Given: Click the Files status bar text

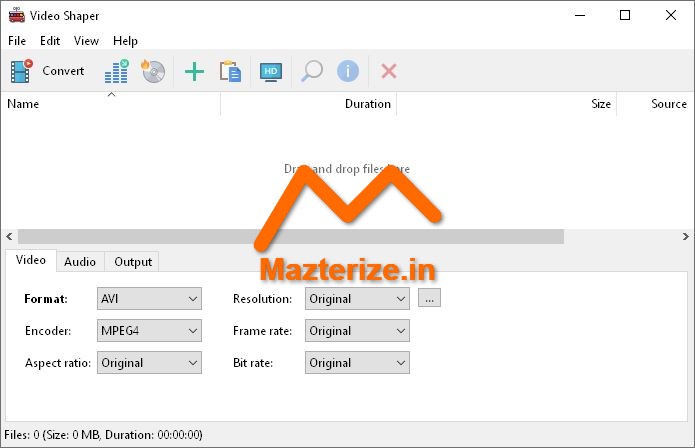Looking at the screenshot, I should coord(103,435).
